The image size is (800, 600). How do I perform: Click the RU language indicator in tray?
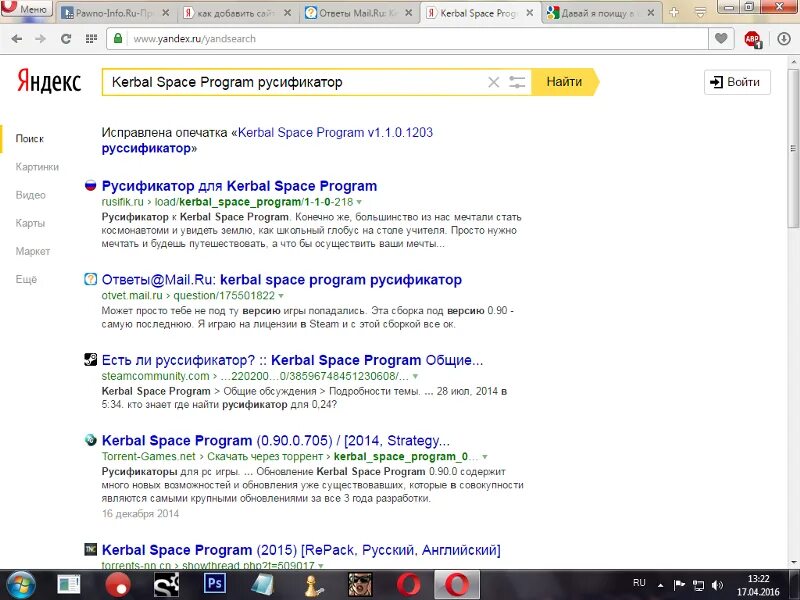[639, 583]
